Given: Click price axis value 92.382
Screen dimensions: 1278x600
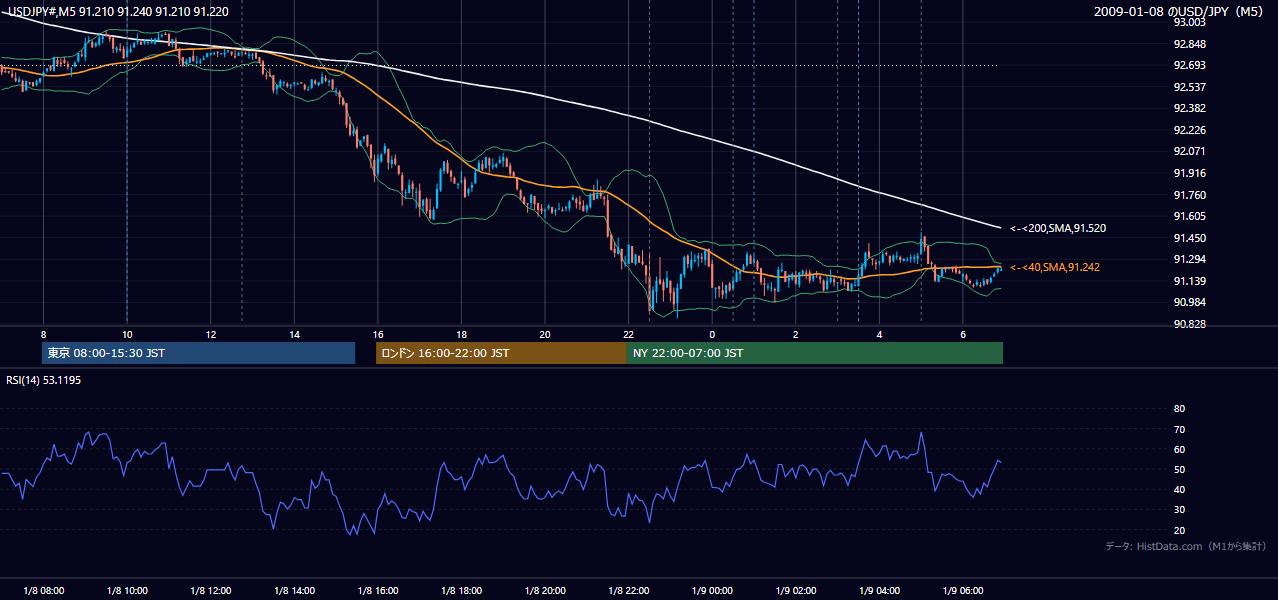Looking at the screenshot, I should [x=1189, y=108].
